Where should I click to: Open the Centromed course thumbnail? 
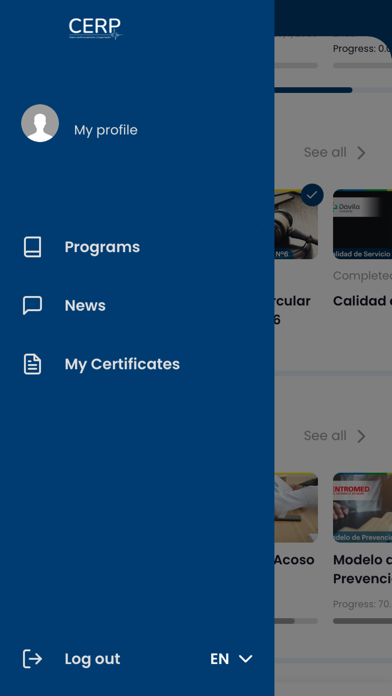pyautogui.click(x=362, y=508)
